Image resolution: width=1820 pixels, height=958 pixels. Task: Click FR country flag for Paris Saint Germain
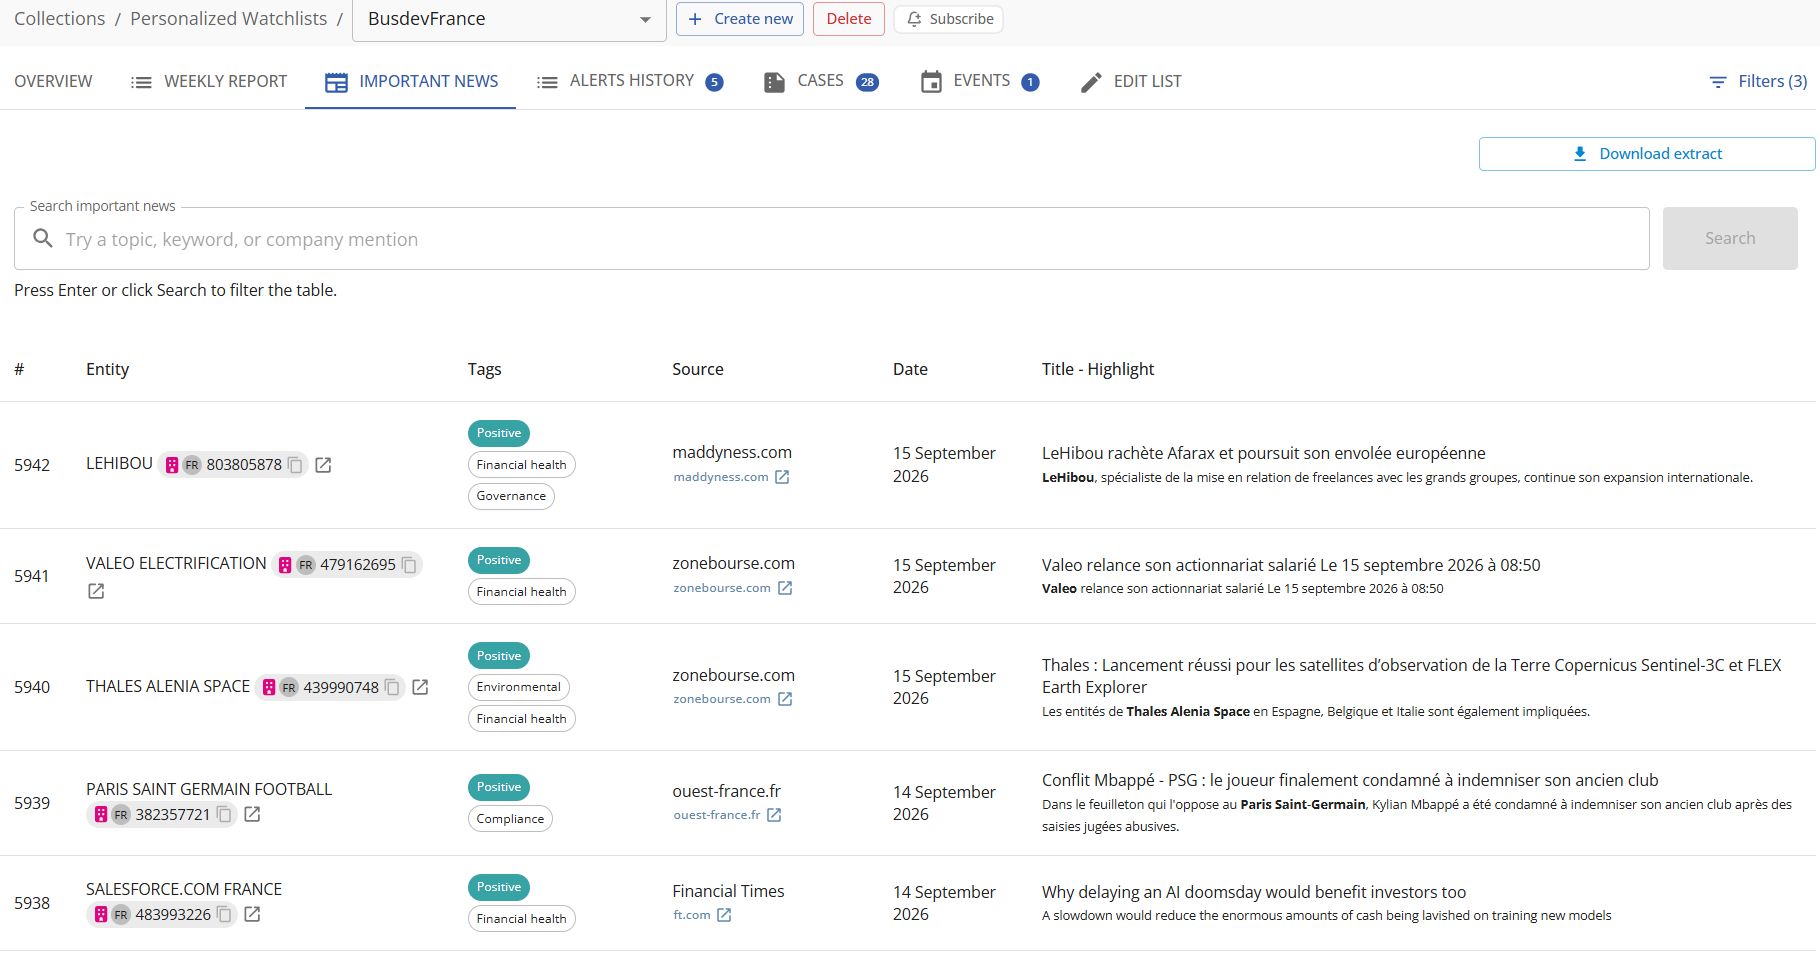point(121,814)
